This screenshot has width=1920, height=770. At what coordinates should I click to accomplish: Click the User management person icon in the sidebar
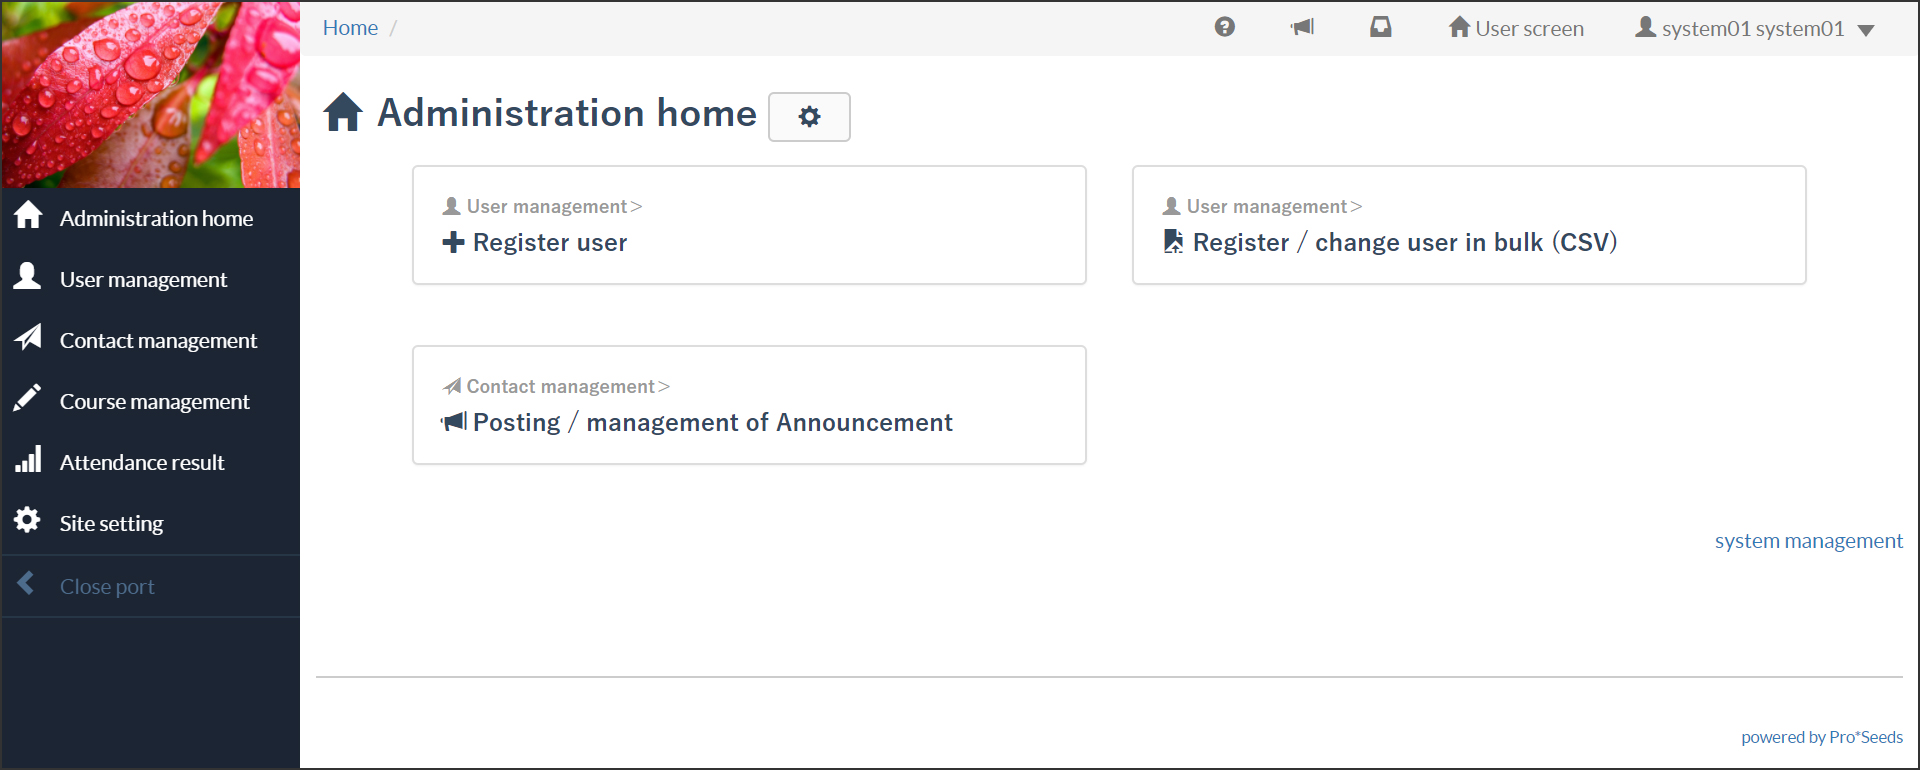click(27, 276)
